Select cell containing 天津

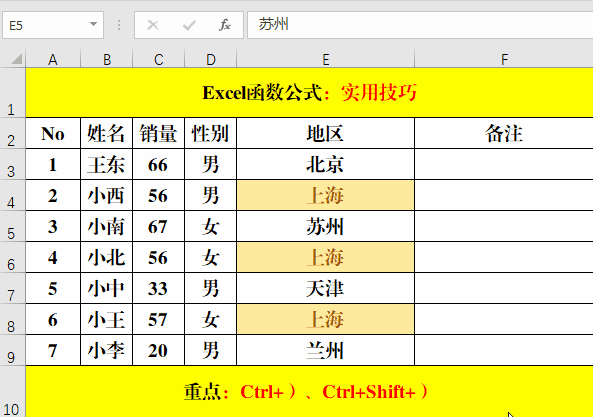point(326,288)
